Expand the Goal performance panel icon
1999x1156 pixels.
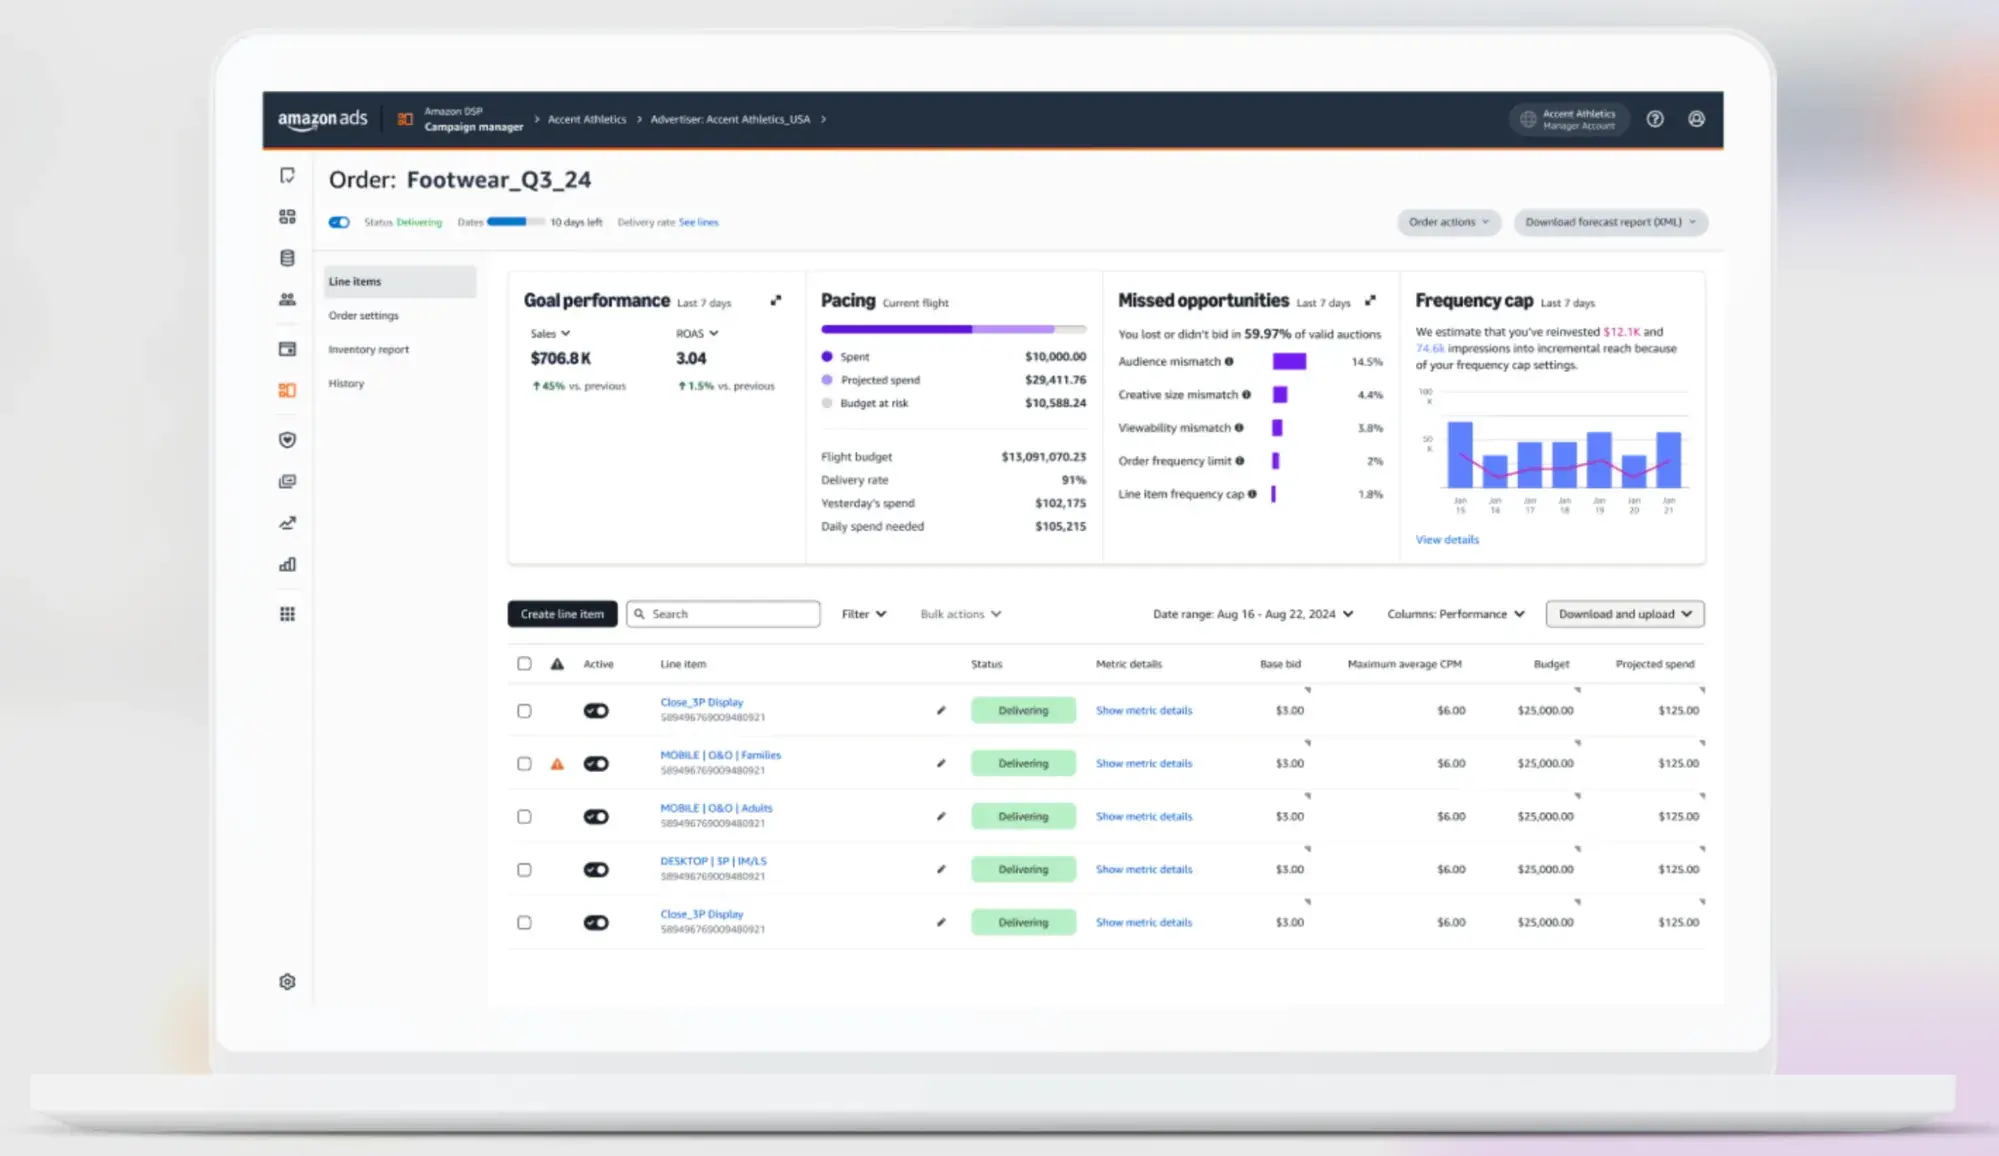[x=776, y=300]
